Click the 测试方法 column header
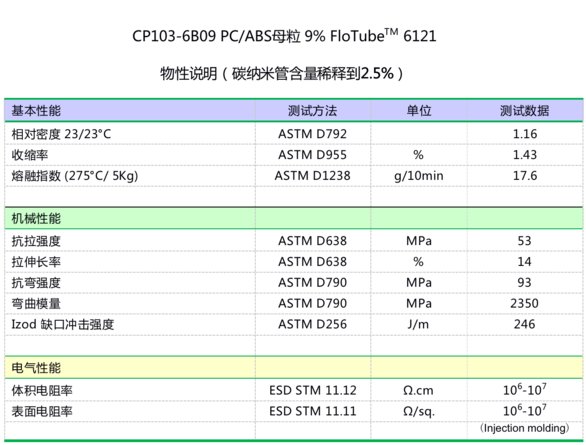Image resolution: width=586 pixels, height=445 pixels. click(x=312, y=111)
